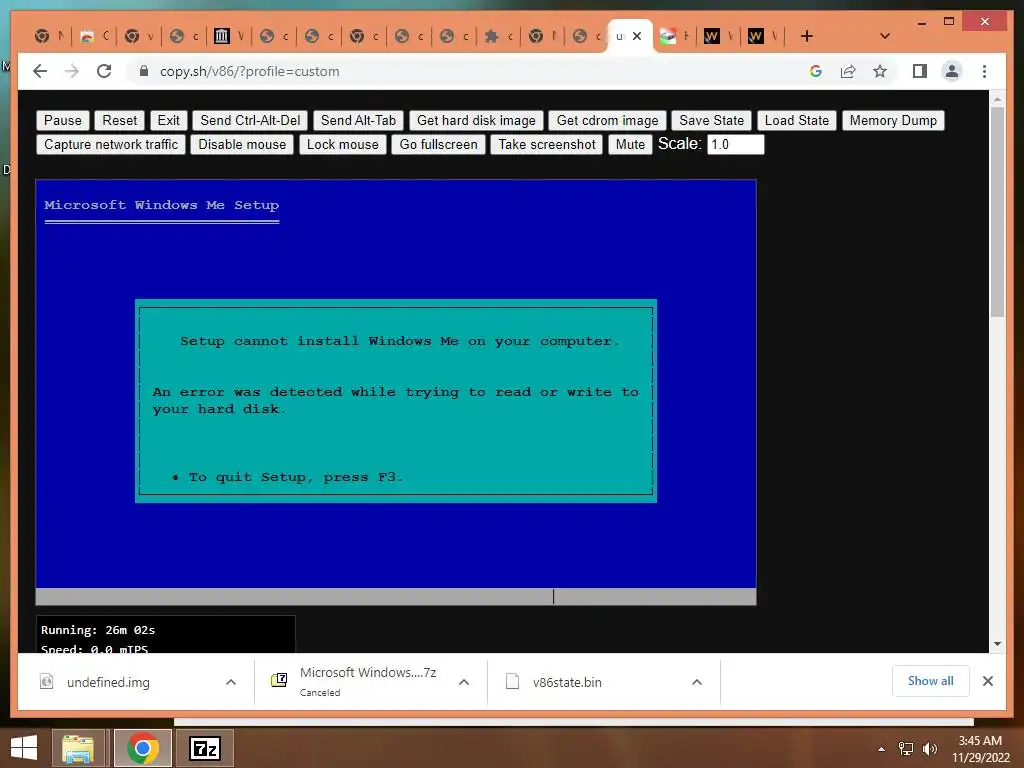Open Chrome's three-dot menu
1024x768 pixels.
click(984, 71)
